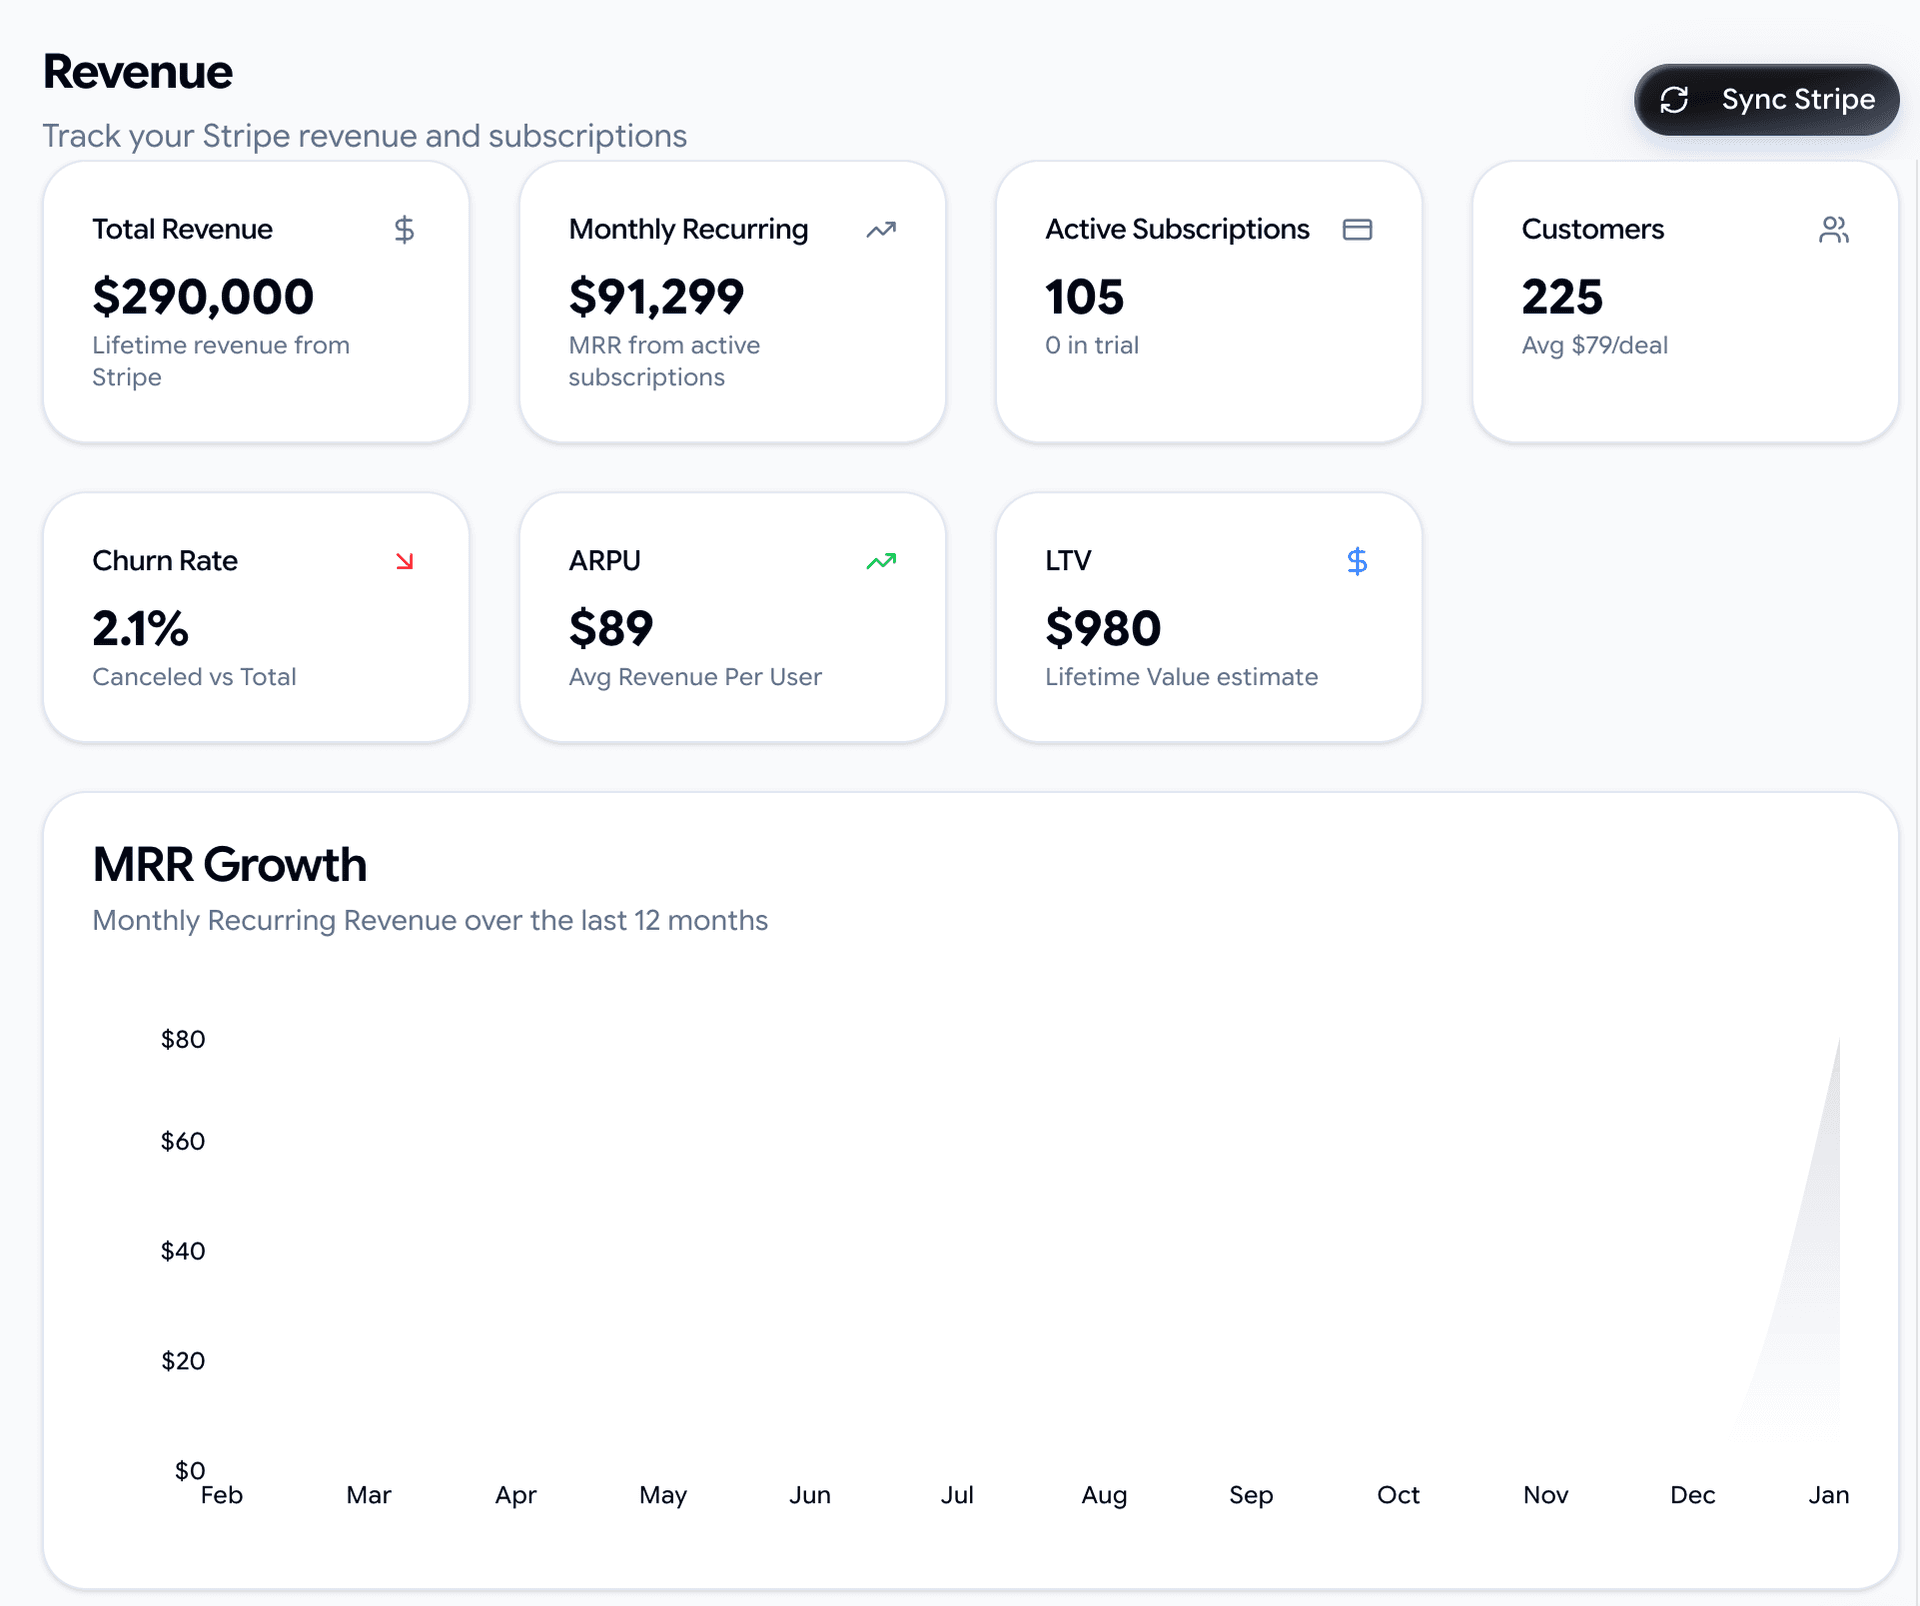
Task: Click the credit card icon on Active Subscriptions
Action: (1357, 229)
